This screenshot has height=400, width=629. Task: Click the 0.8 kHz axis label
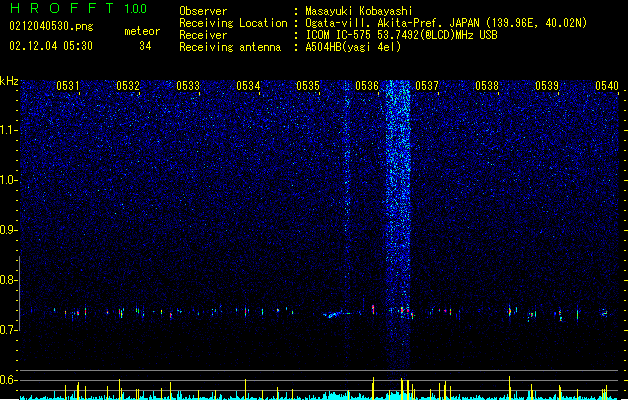click(9, 280)
